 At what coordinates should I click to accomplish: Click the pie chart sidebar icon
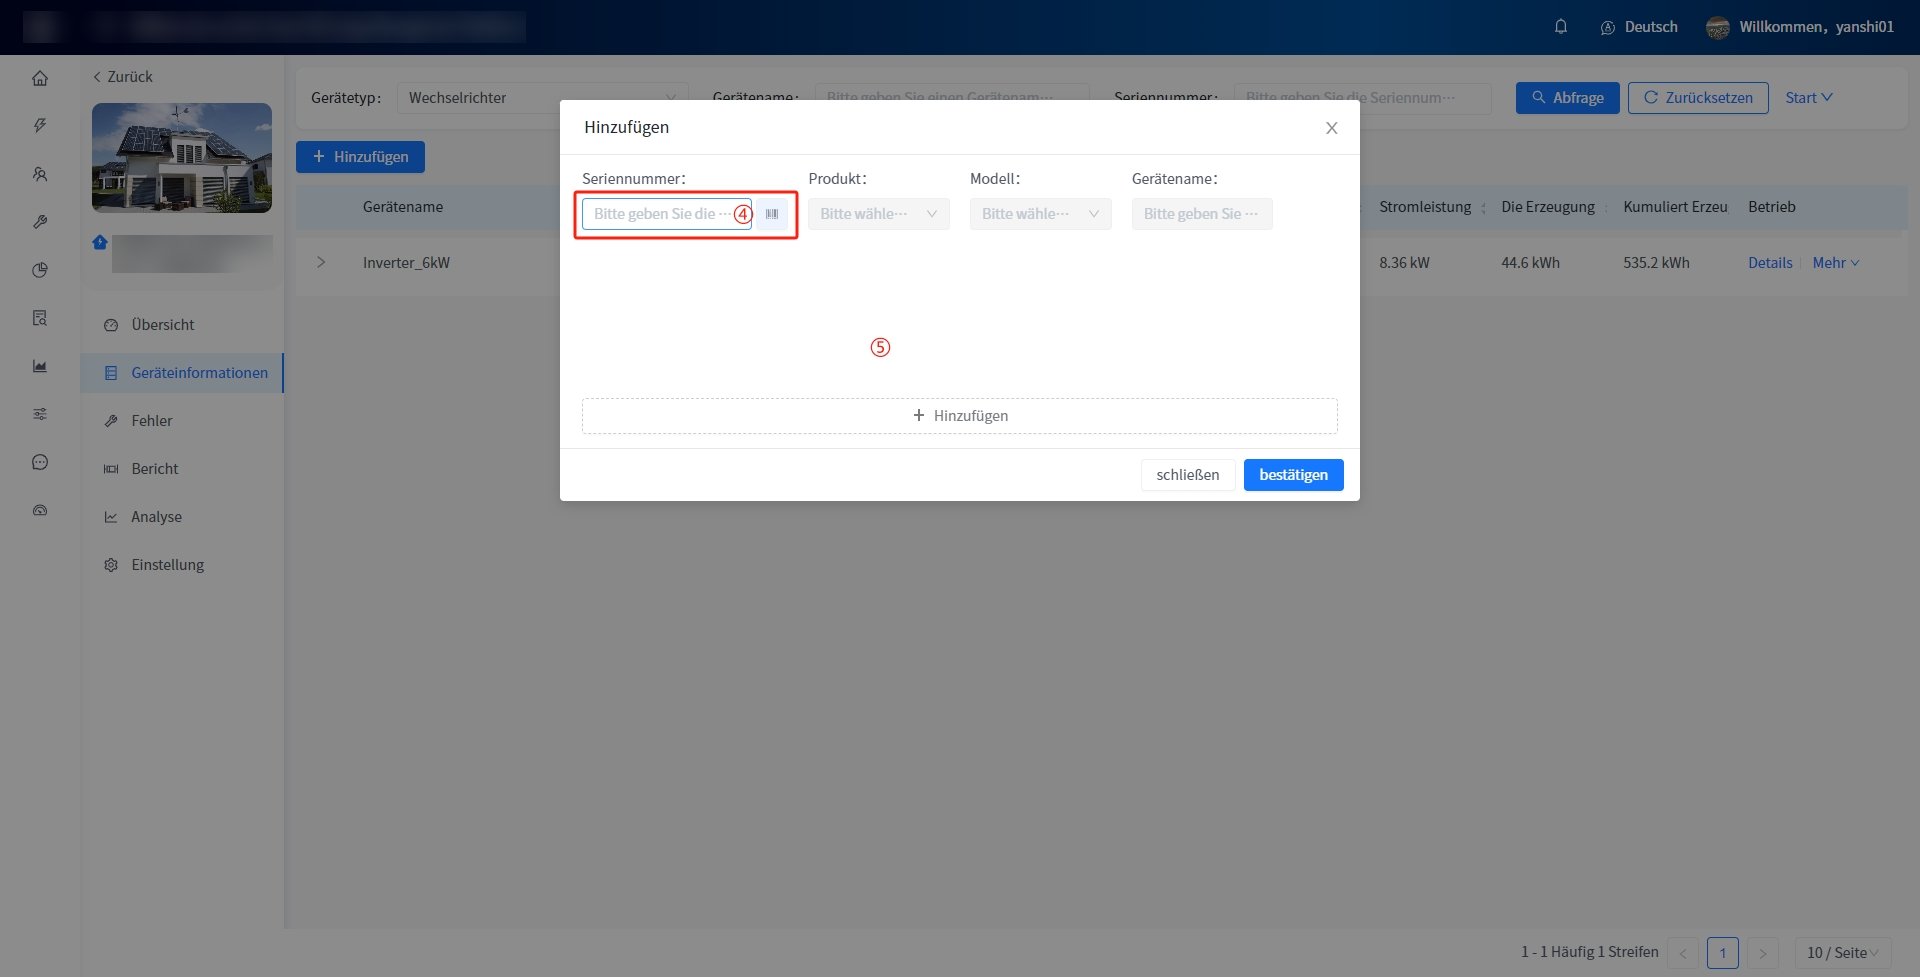(40, 270)
